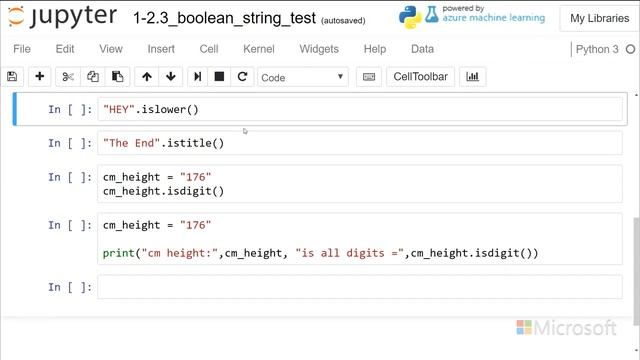The image size is (640, 360).
Task: Restart the kernel using the circular arrow icon
Action: (x=242, y=76)
